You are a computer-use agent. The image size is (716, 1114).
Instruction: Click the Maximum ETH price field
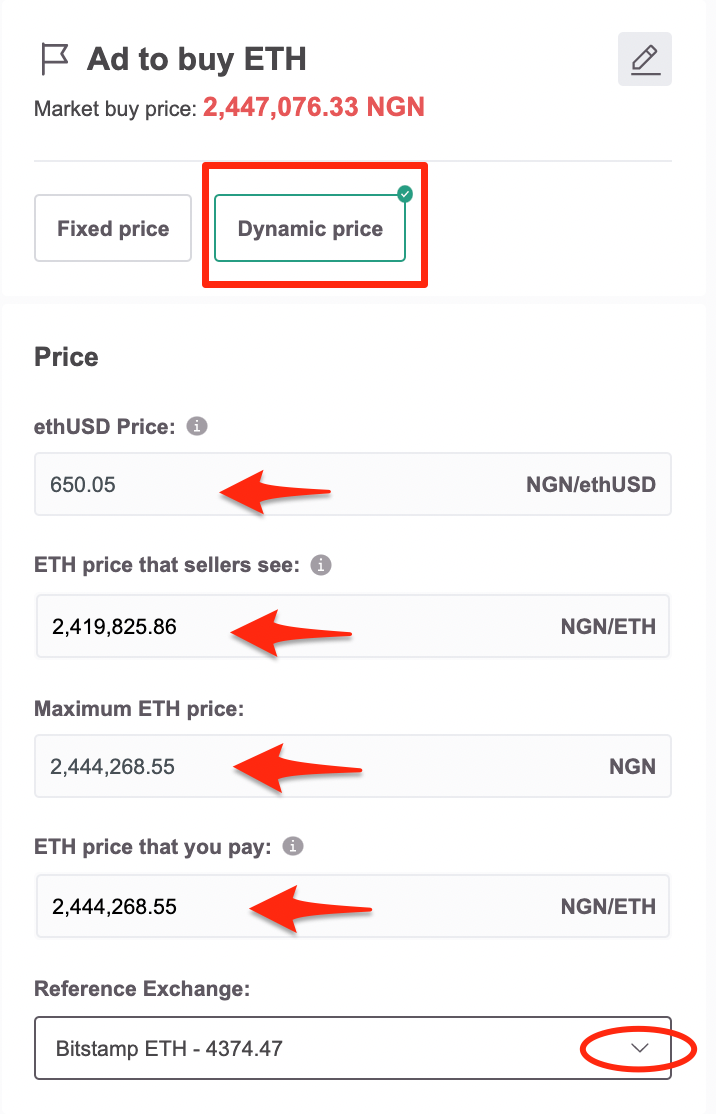point(353,766)
